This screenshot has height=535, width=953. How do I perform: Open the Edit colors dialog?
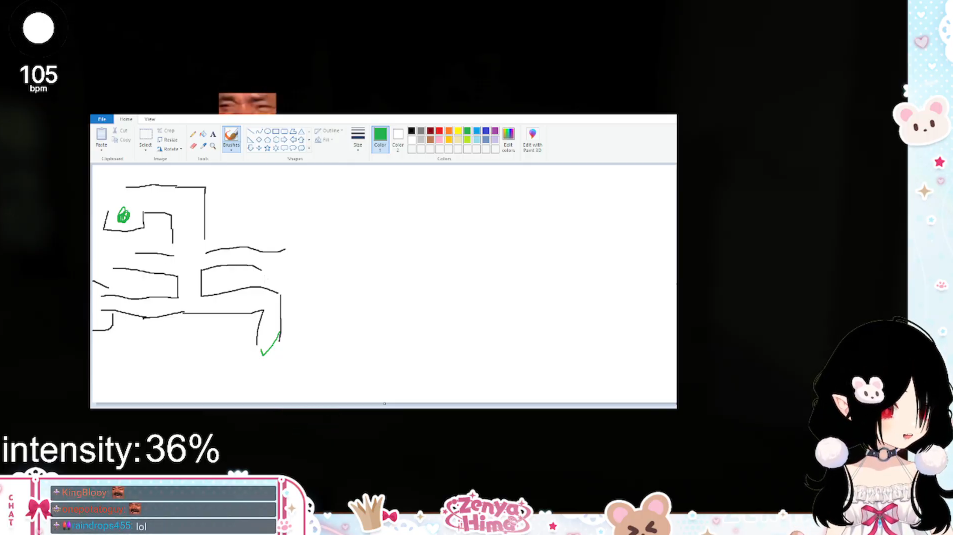click(x=508, y=139)
